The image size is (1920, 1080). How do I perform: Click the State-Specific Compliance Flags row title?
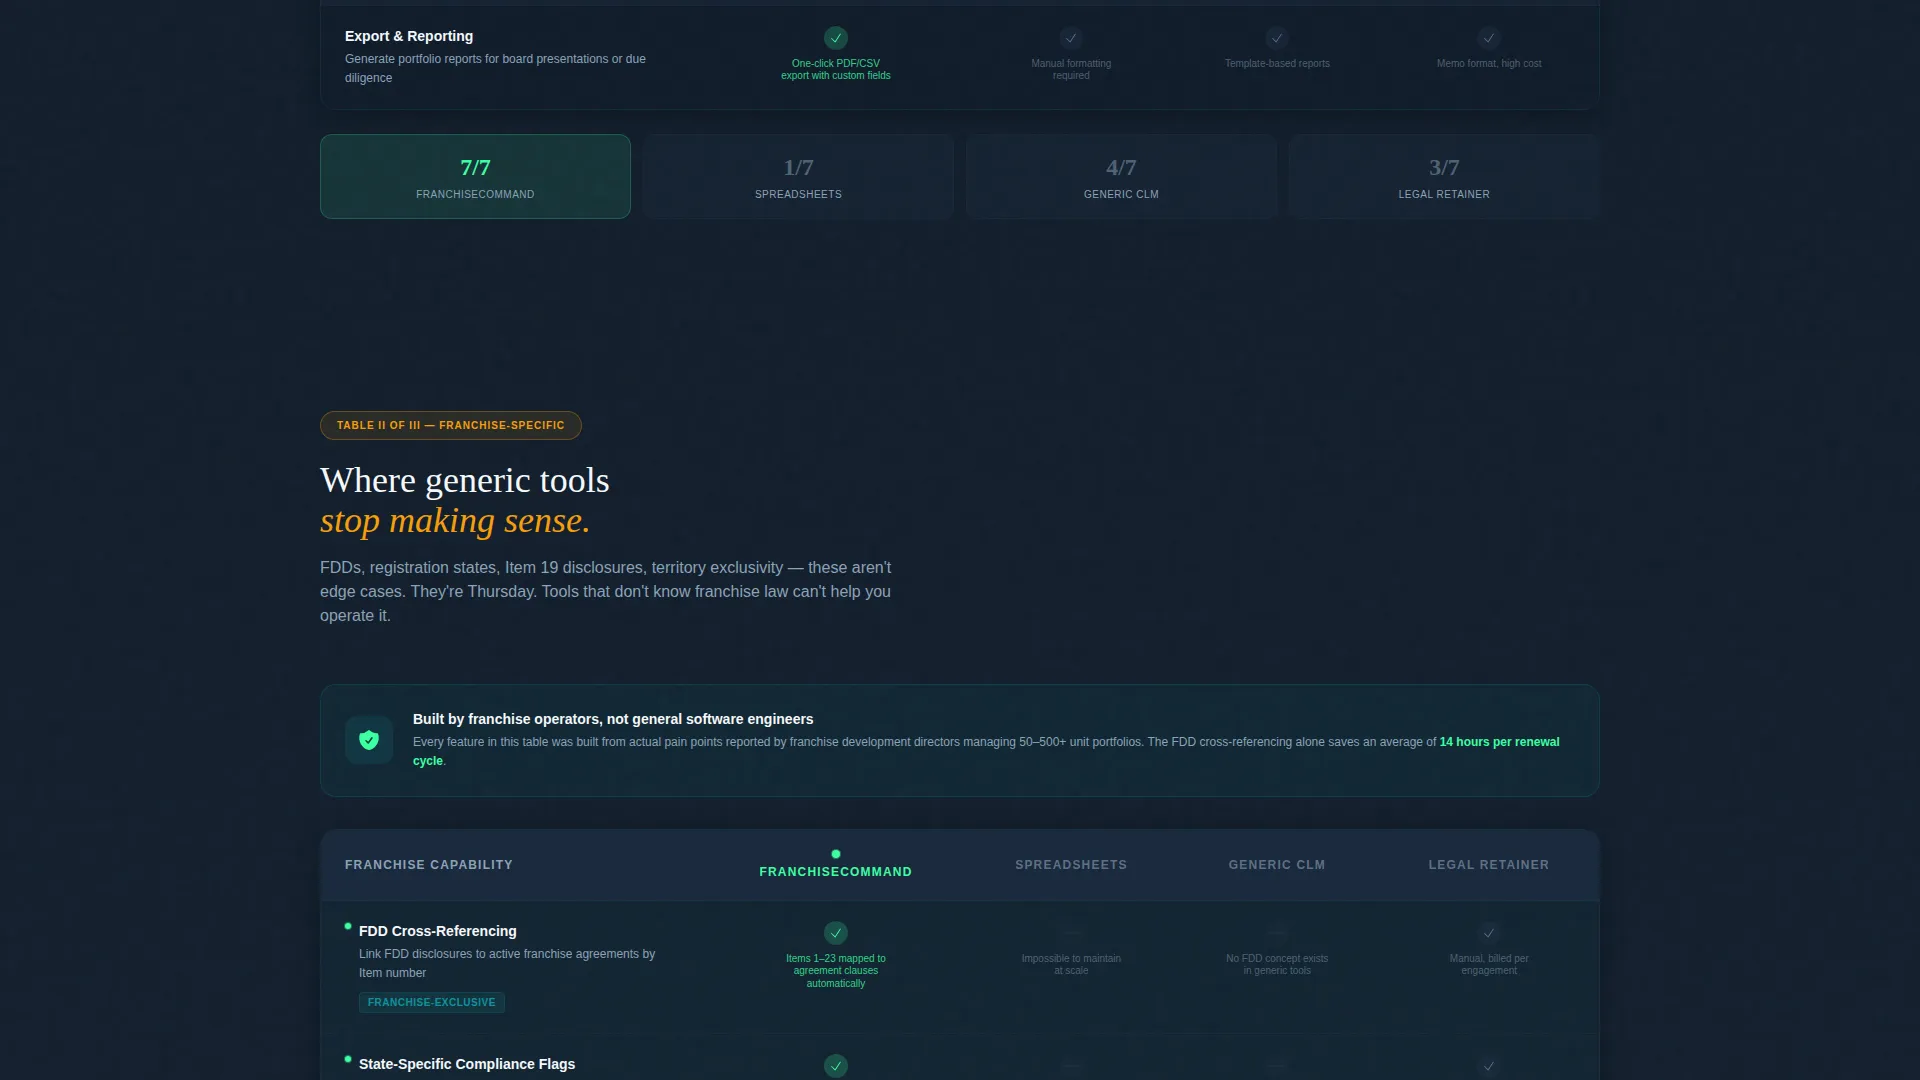point(467,1064)
